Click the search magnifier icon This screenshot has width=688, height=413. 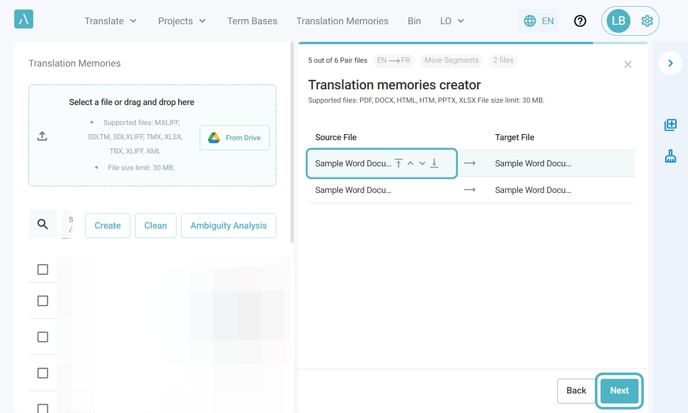[x=43, y=225]
